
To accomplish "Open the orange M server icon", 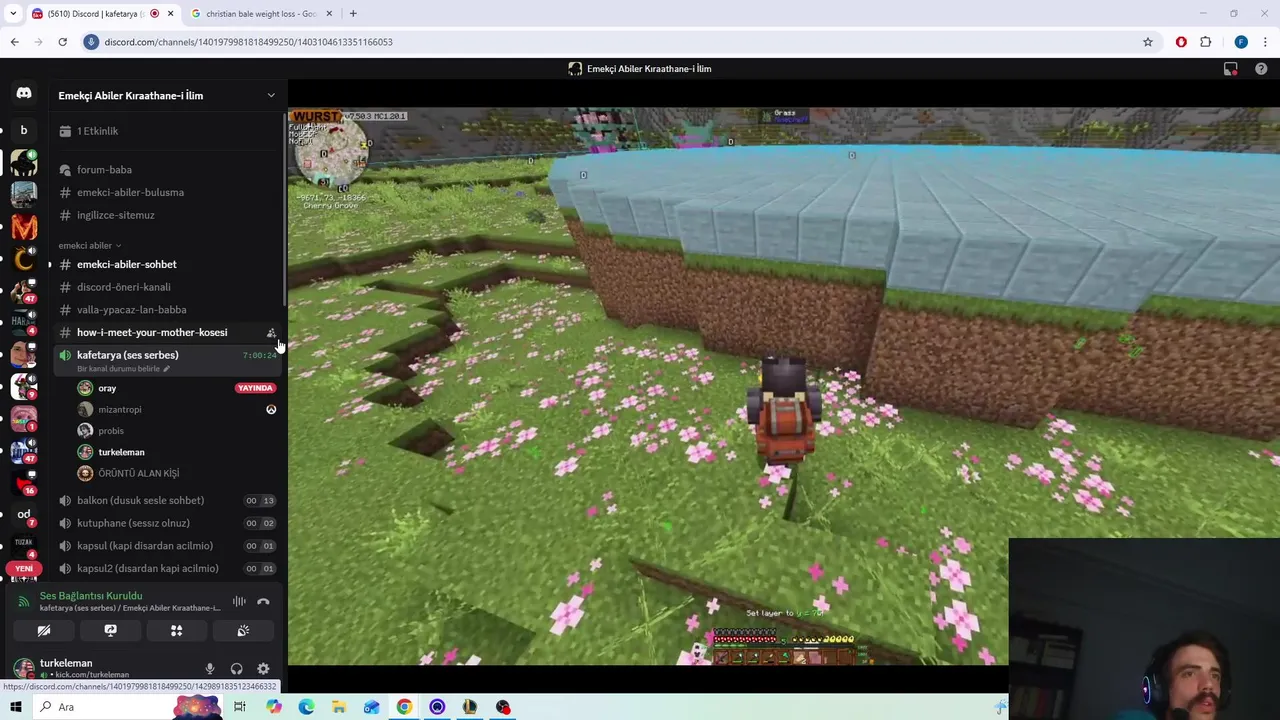I will coord(24,227).
